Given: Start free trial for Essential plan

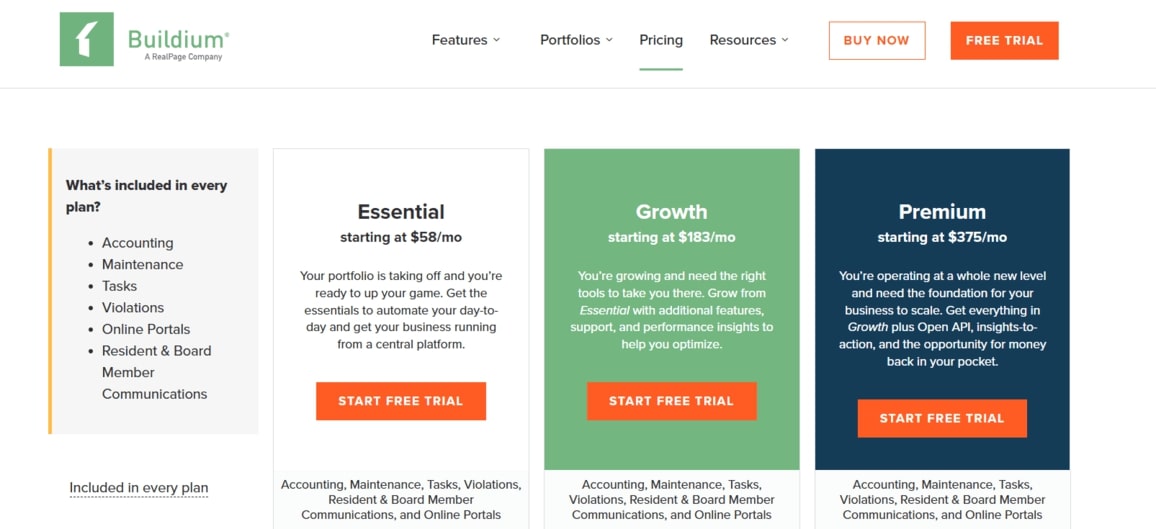Looking at the screenshot, I should coord(401,401).
